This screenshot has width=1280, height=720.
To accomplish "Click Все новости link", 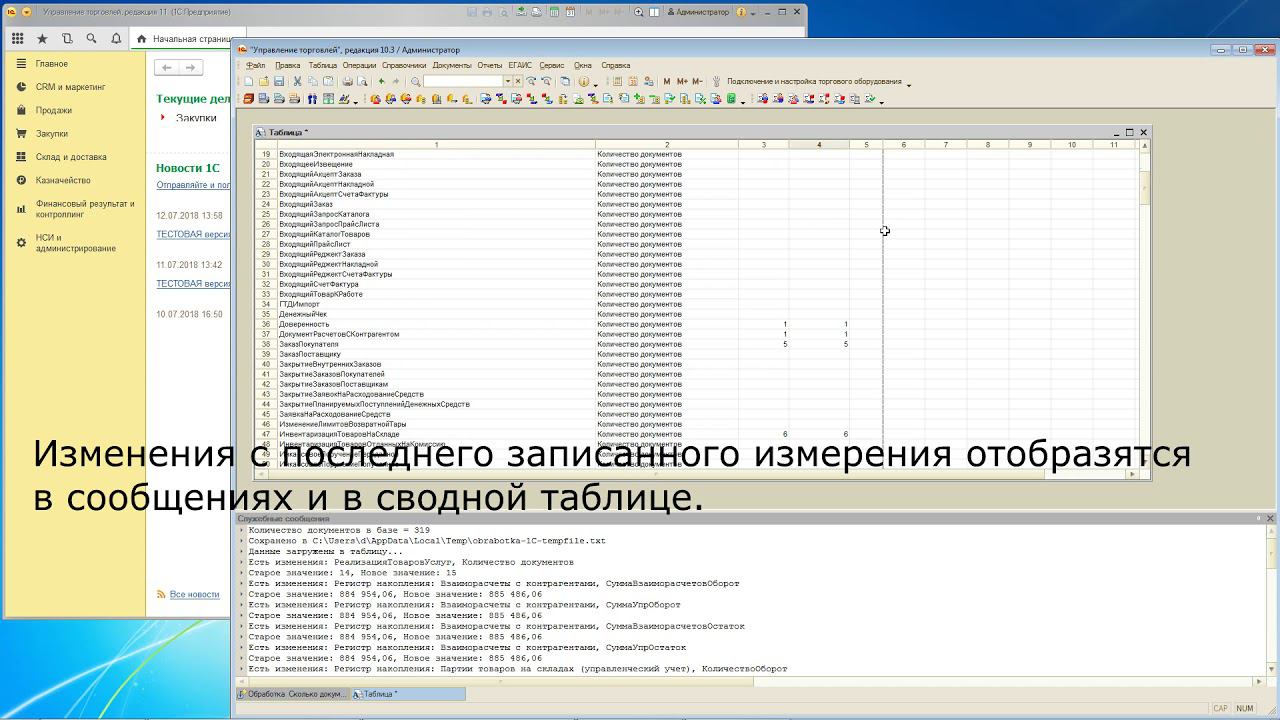I will pos(194,594).
